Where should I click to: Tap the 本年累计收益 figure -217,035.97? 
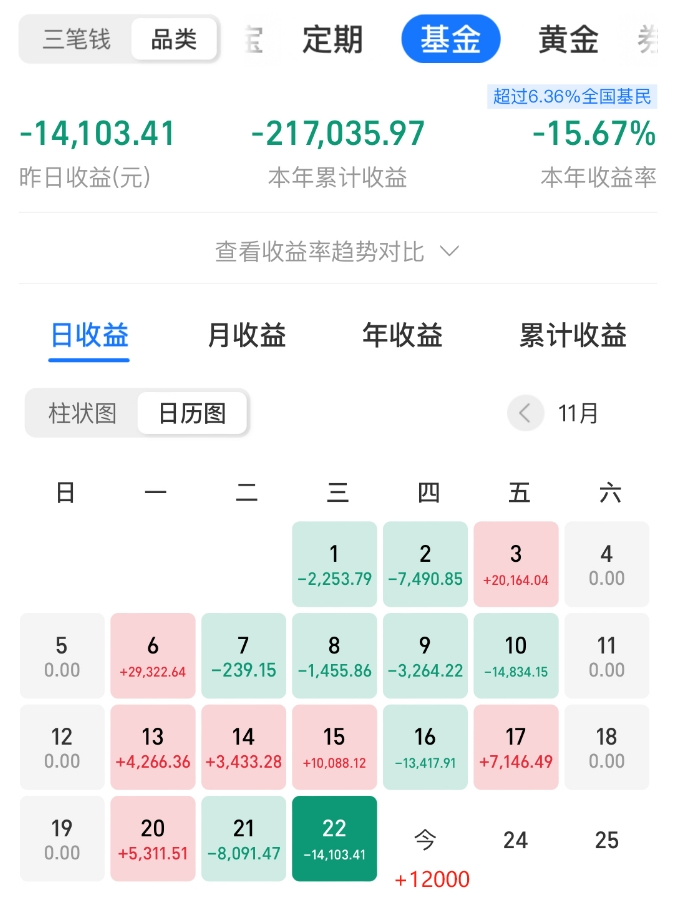pos(338,133)
